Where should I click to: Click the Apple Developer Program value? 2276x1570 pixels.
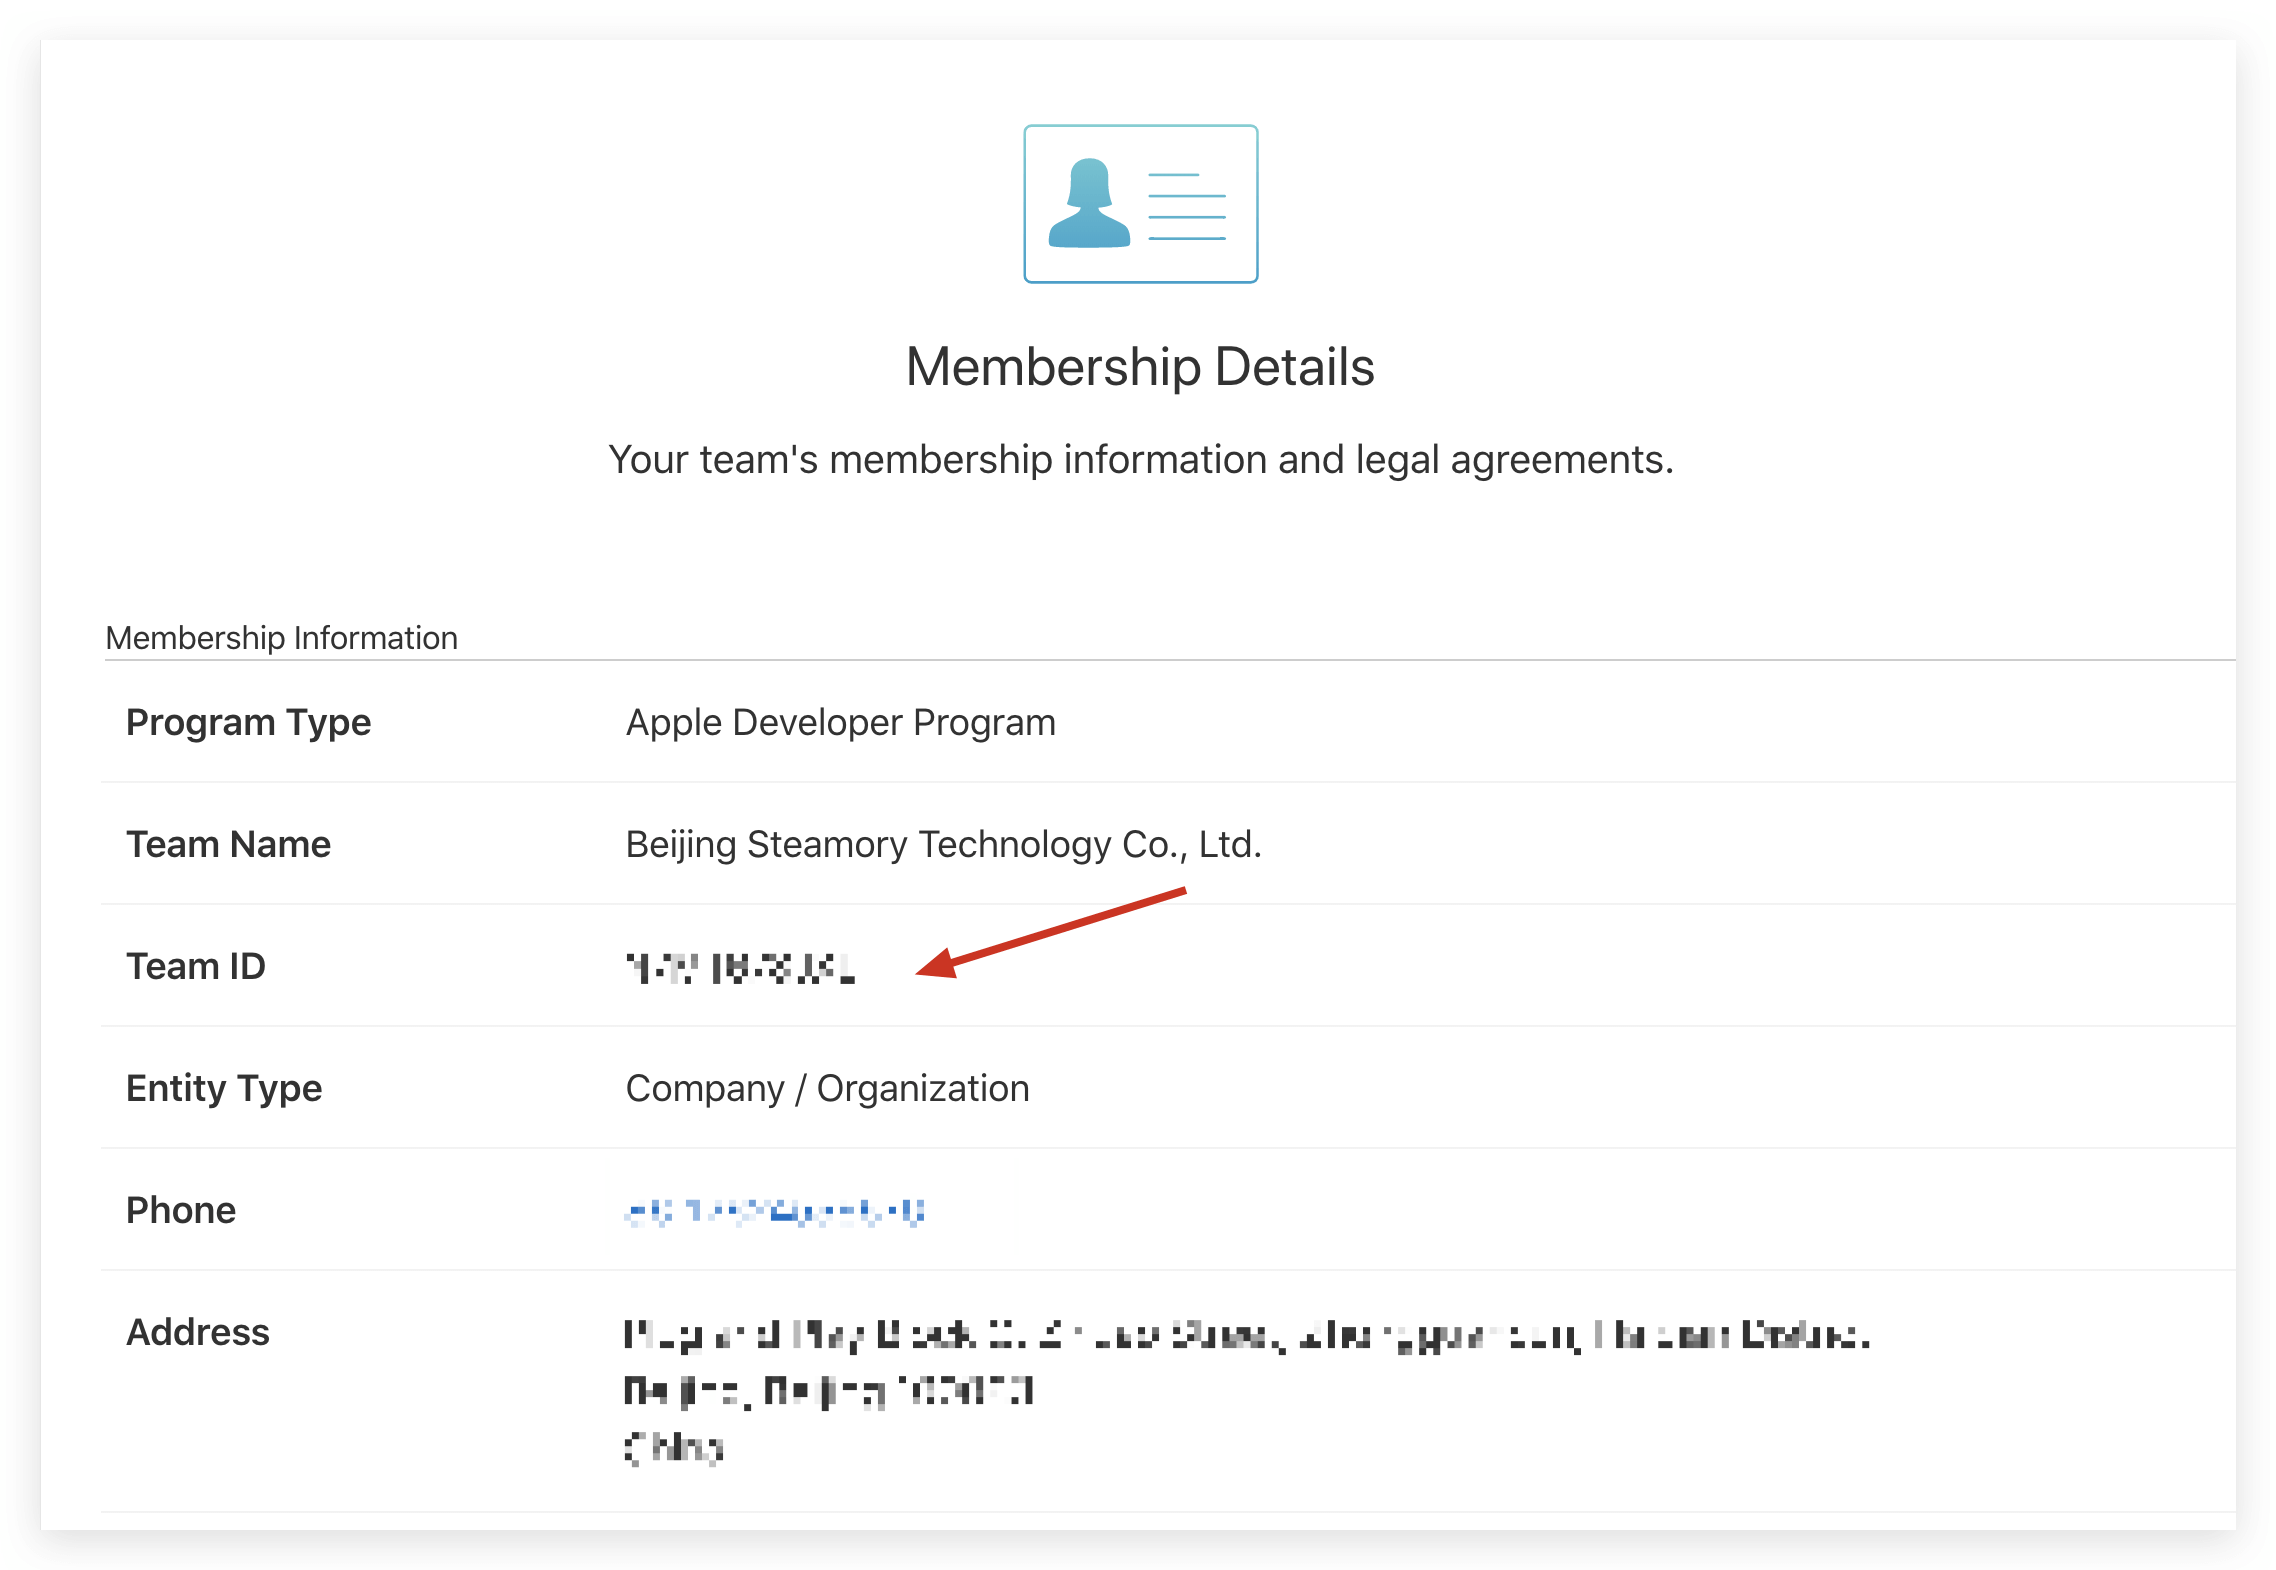tap(840, 722)
